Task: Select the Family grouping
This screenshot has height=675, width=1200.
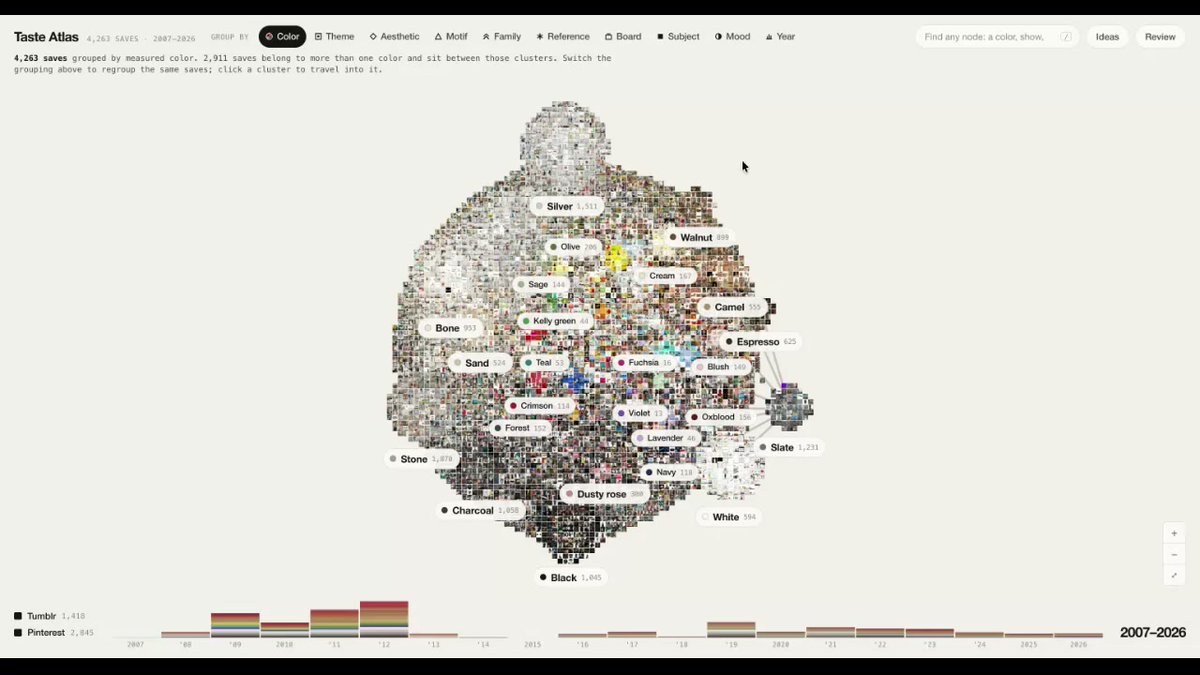Action: [502, 37]
